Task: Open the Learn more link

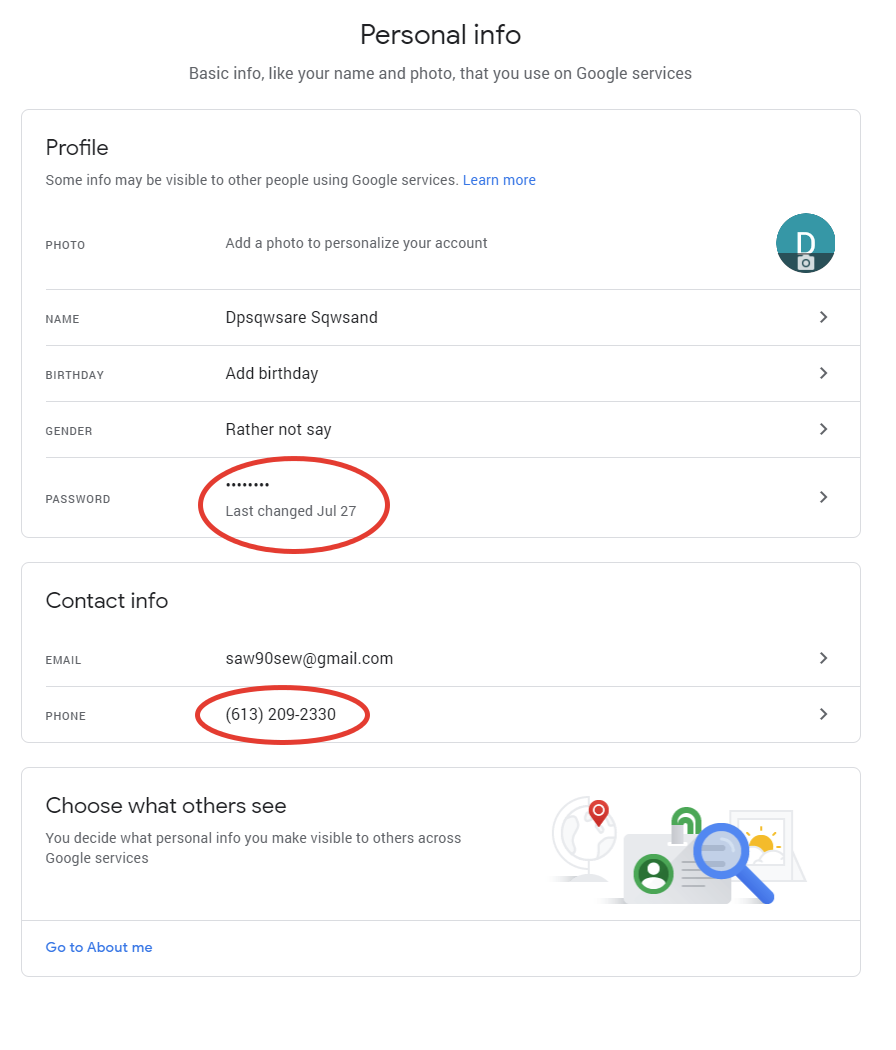Action: (499, 180)
